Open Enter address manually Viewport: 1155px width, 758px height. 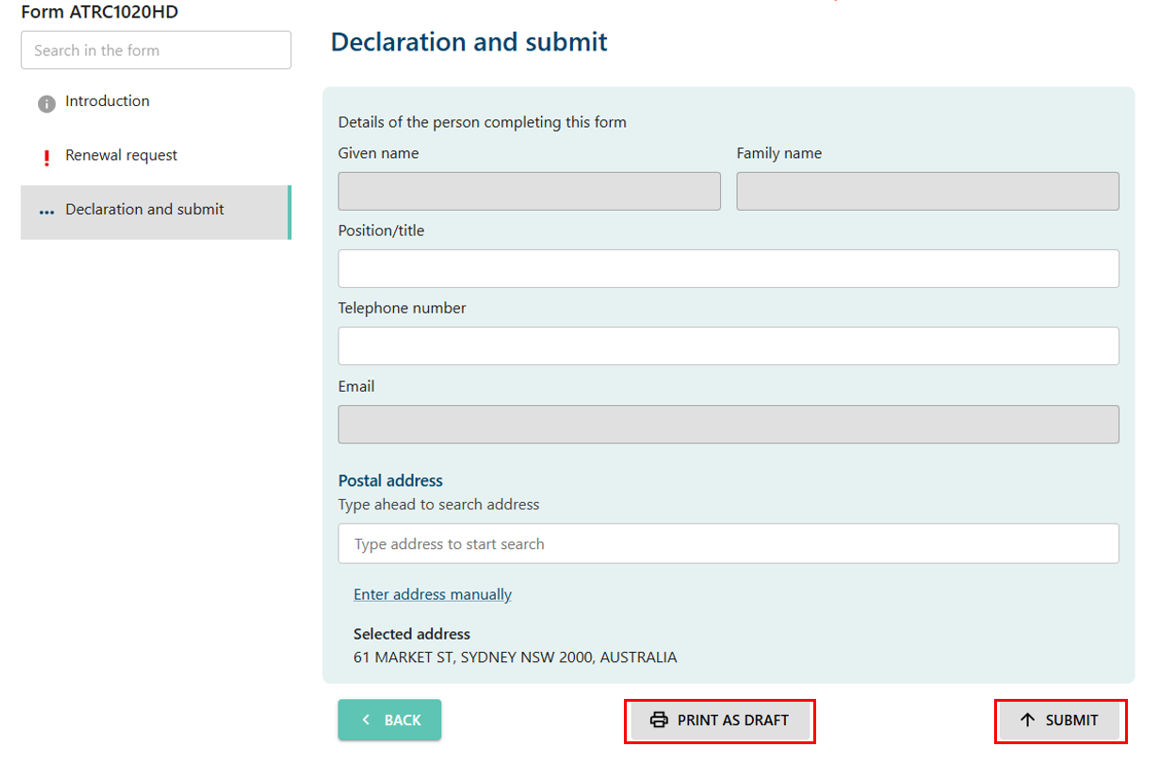[x=432, y=594]
